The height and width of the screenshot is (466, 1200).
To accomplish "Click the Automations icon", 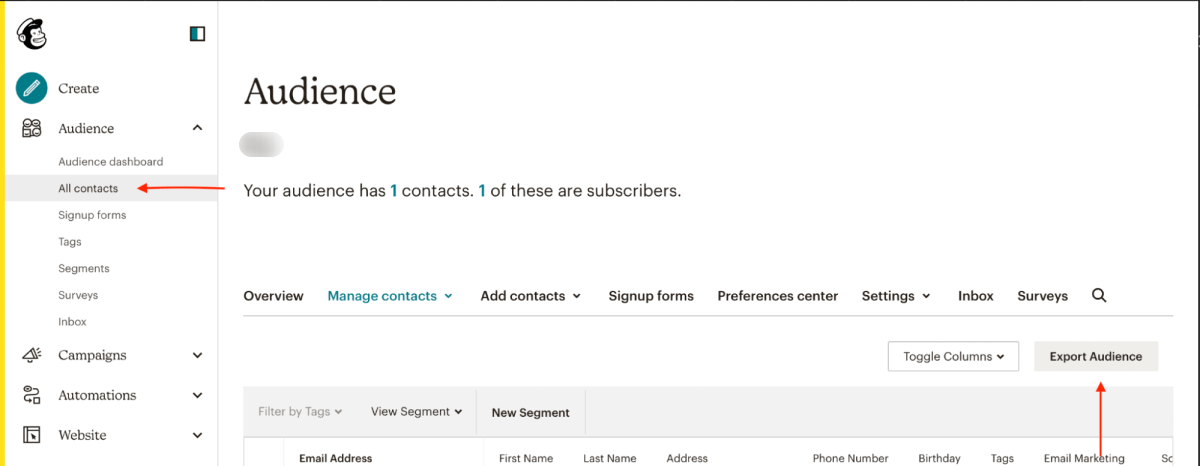I will point(32,395).
